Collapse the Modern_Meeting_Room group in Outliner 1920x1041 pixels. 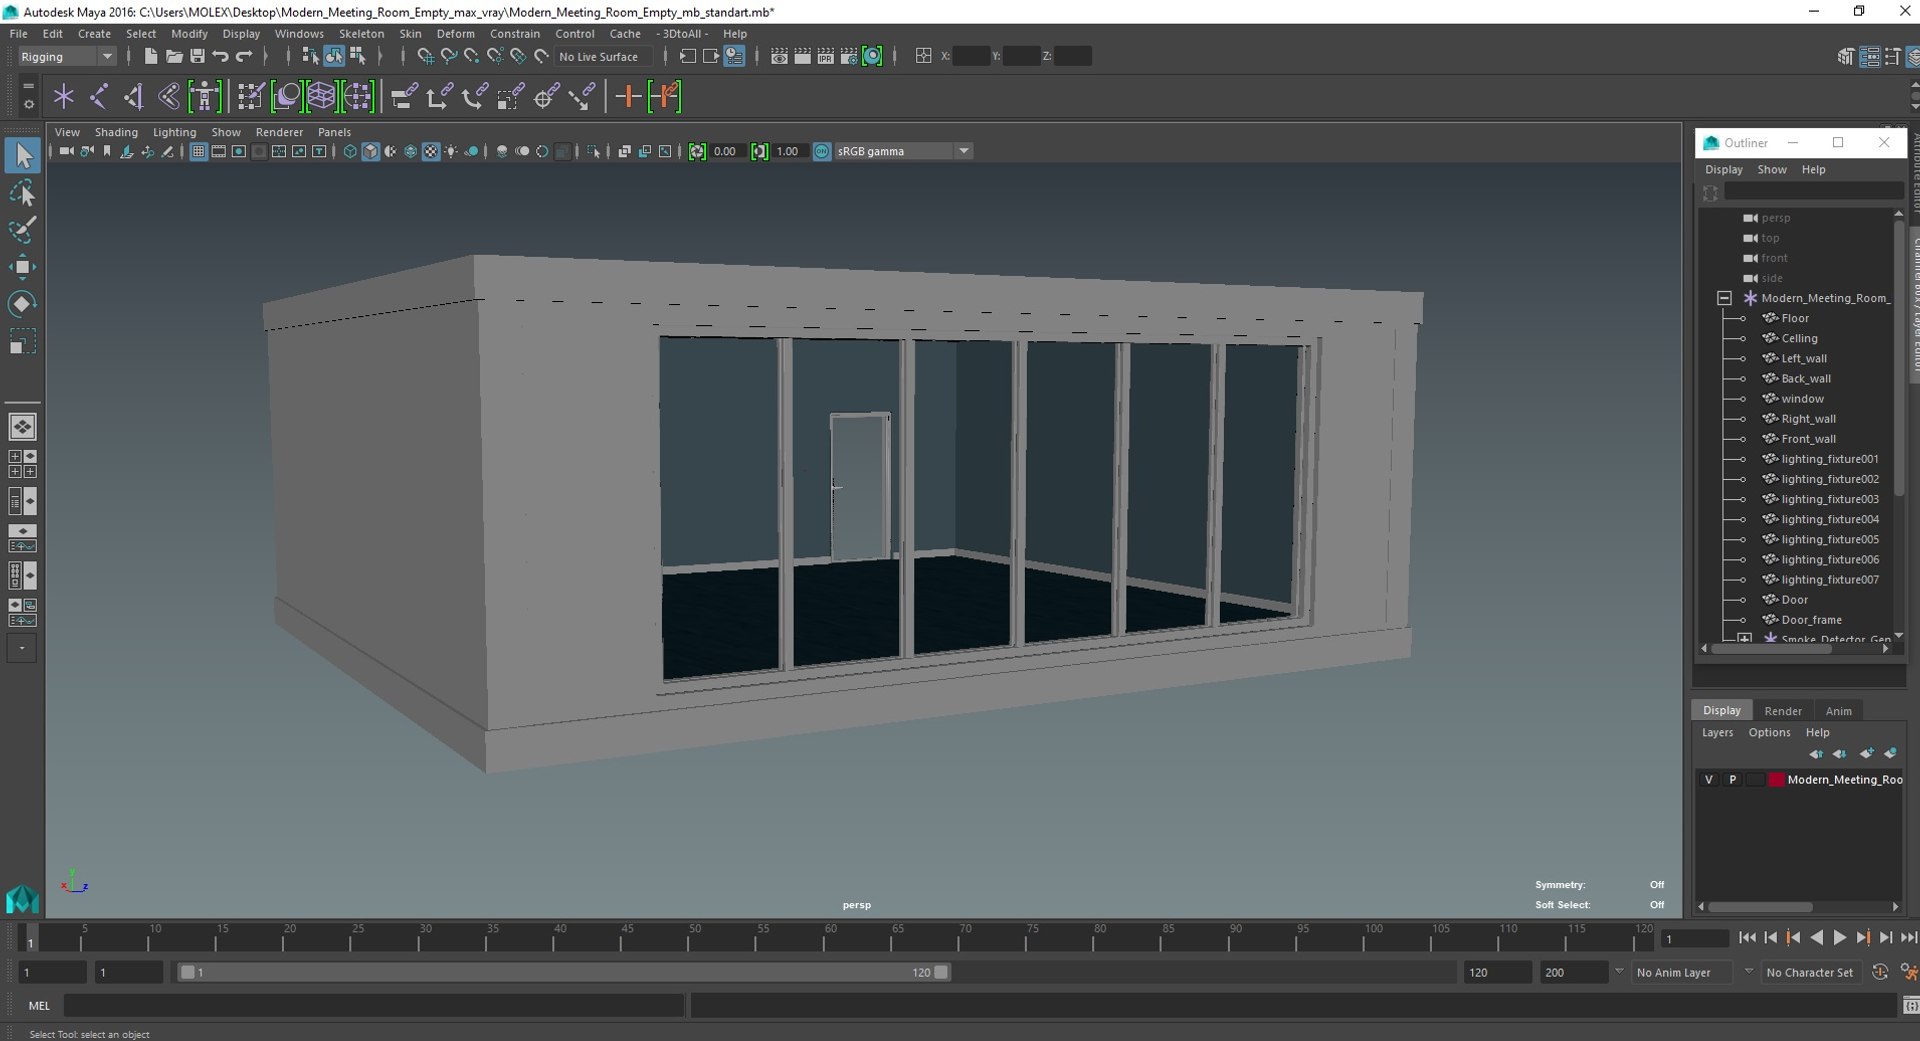coord(1724,298)
